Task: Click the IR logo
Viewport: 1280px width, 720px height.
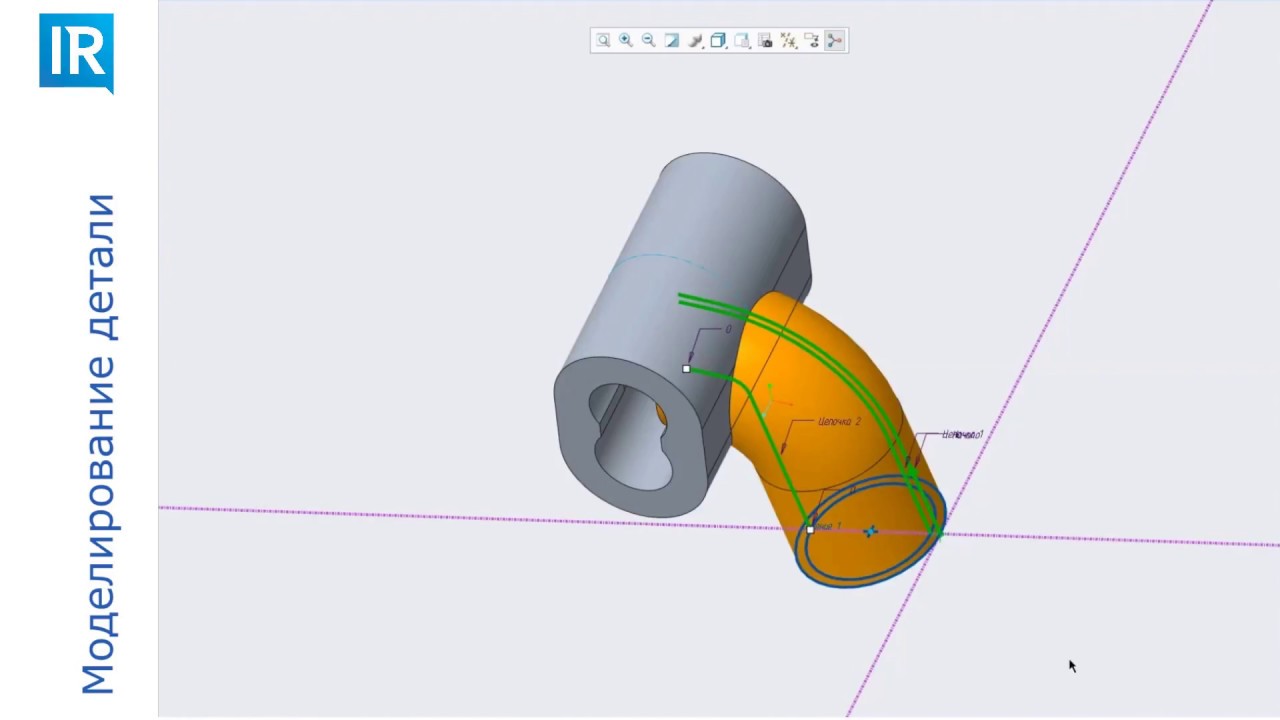Action: click(x=77, y=54)
